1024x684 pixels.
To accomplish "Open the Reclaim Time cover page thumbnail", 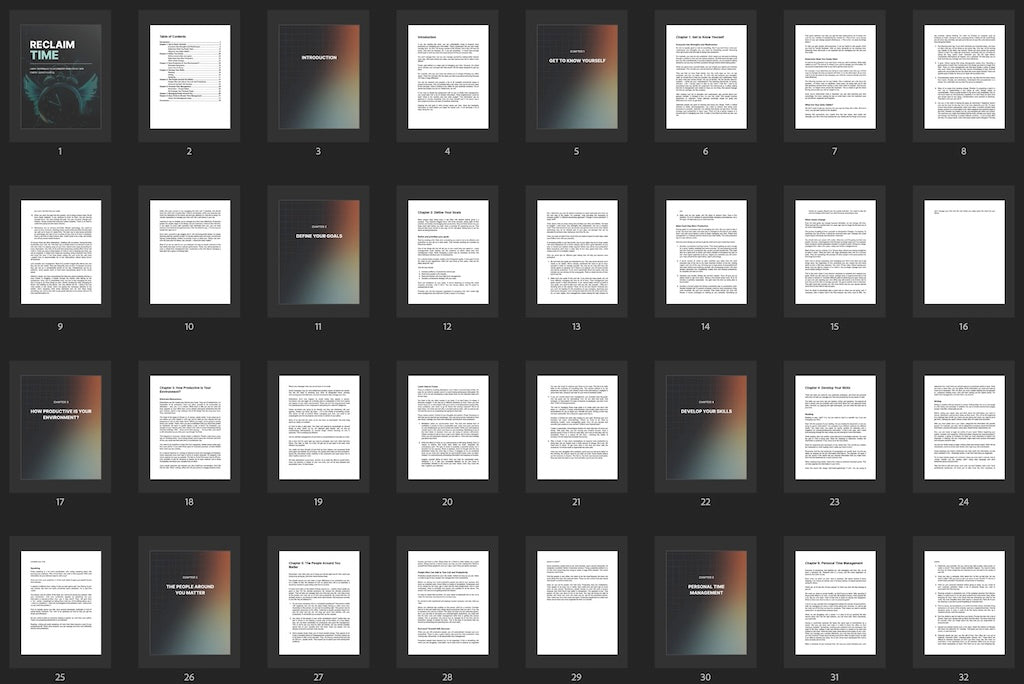I will coord(60,77).
